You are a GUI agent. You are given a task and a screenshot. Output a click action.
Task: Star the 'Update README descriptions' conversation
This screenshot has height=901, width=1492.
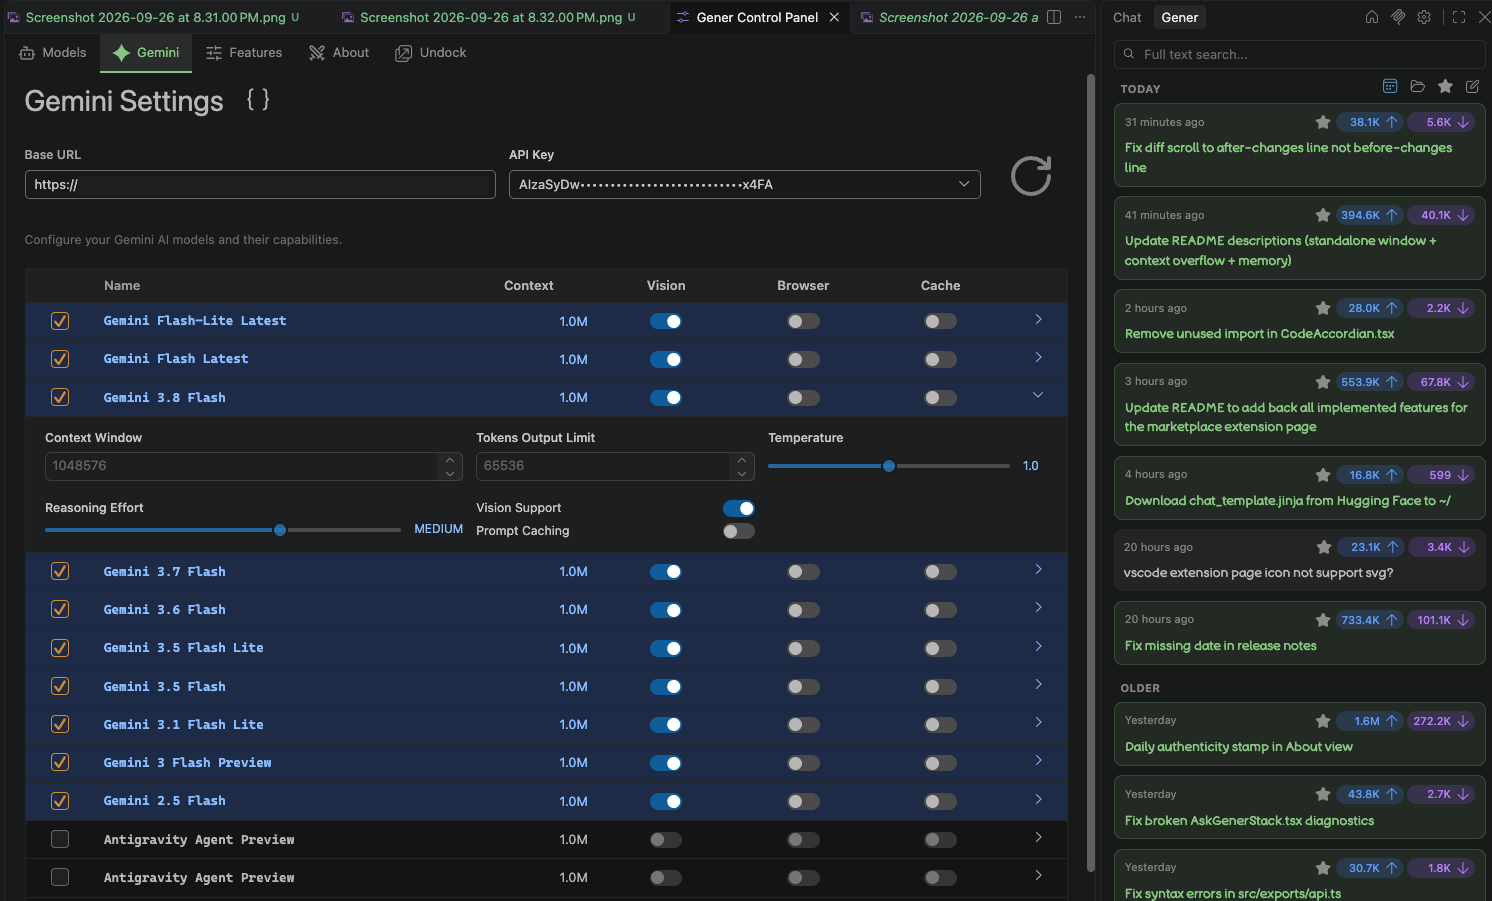(x=1323, y=215)
